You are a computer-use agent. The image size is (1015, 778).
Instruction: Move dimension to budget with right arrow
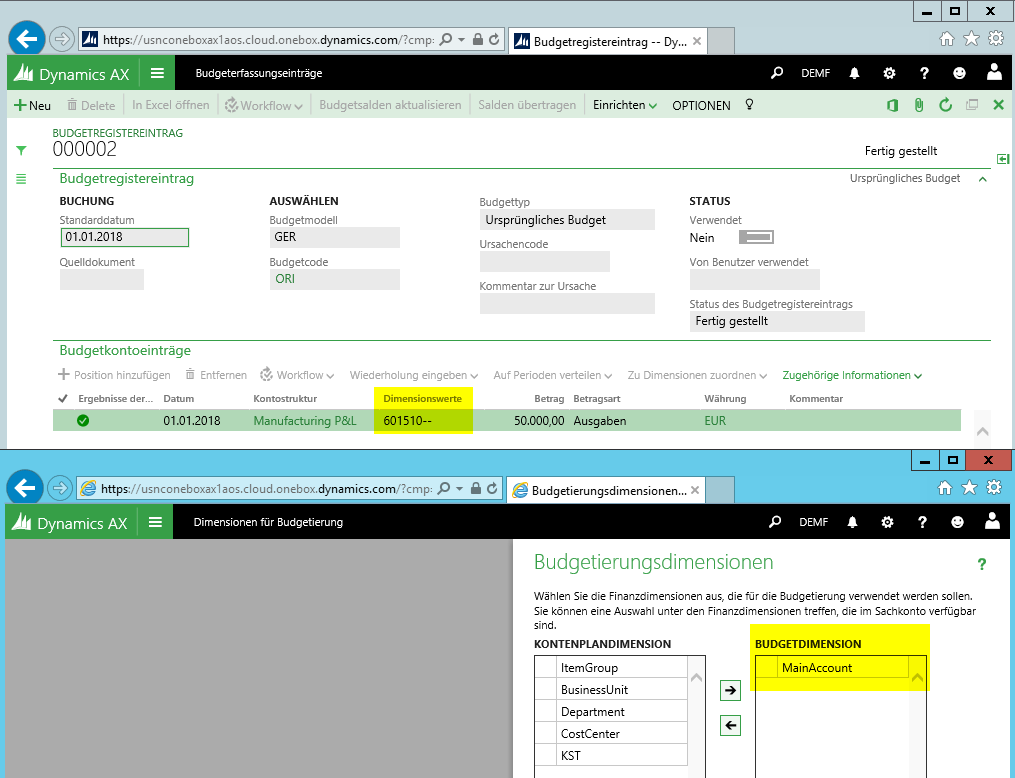tap(730, 689)
